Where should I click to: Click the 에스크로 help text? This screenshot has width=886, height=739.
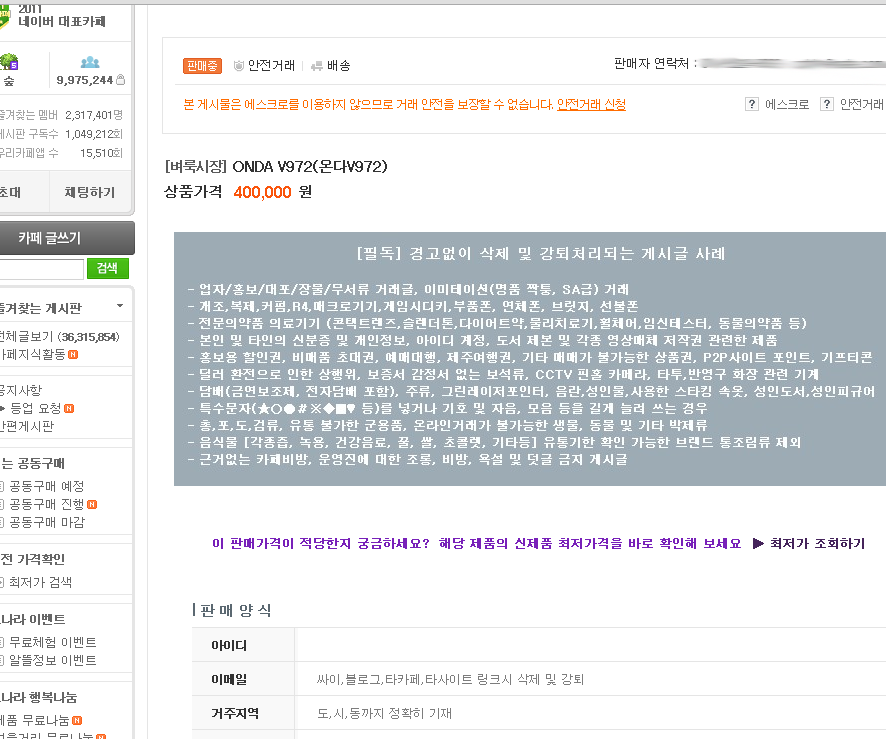(787, 104)
